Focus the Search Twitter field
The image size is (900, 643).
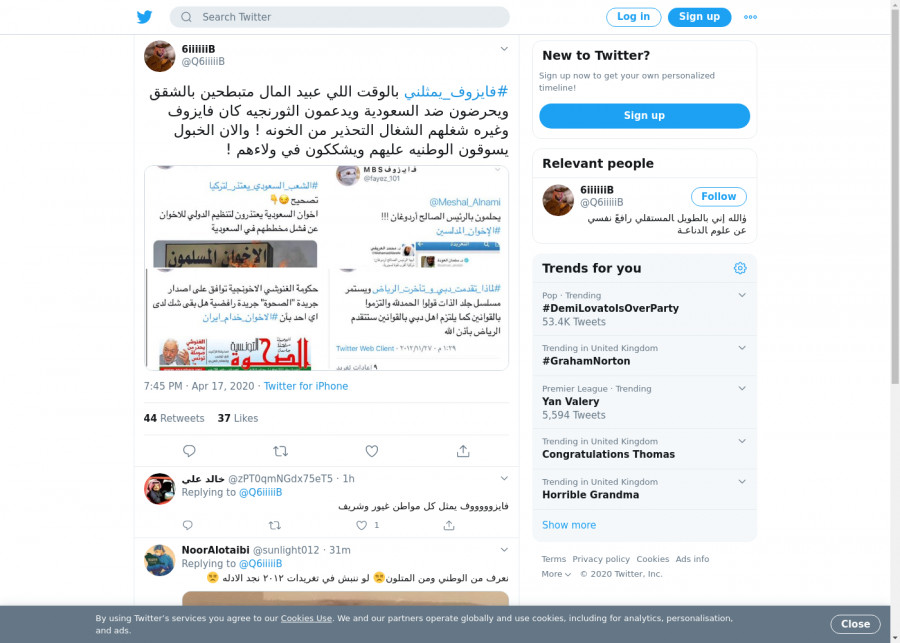339,17
